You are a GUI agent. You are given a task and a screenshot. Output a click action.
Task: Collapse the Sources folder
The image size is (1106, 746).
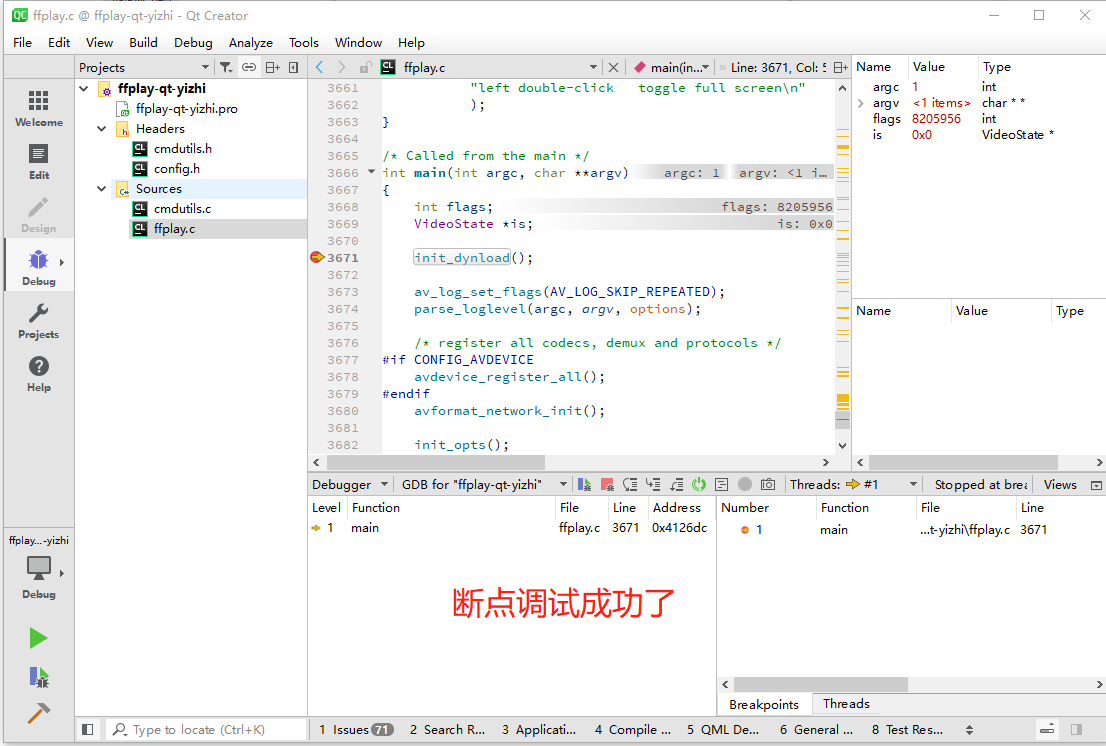tap(102, 189)
